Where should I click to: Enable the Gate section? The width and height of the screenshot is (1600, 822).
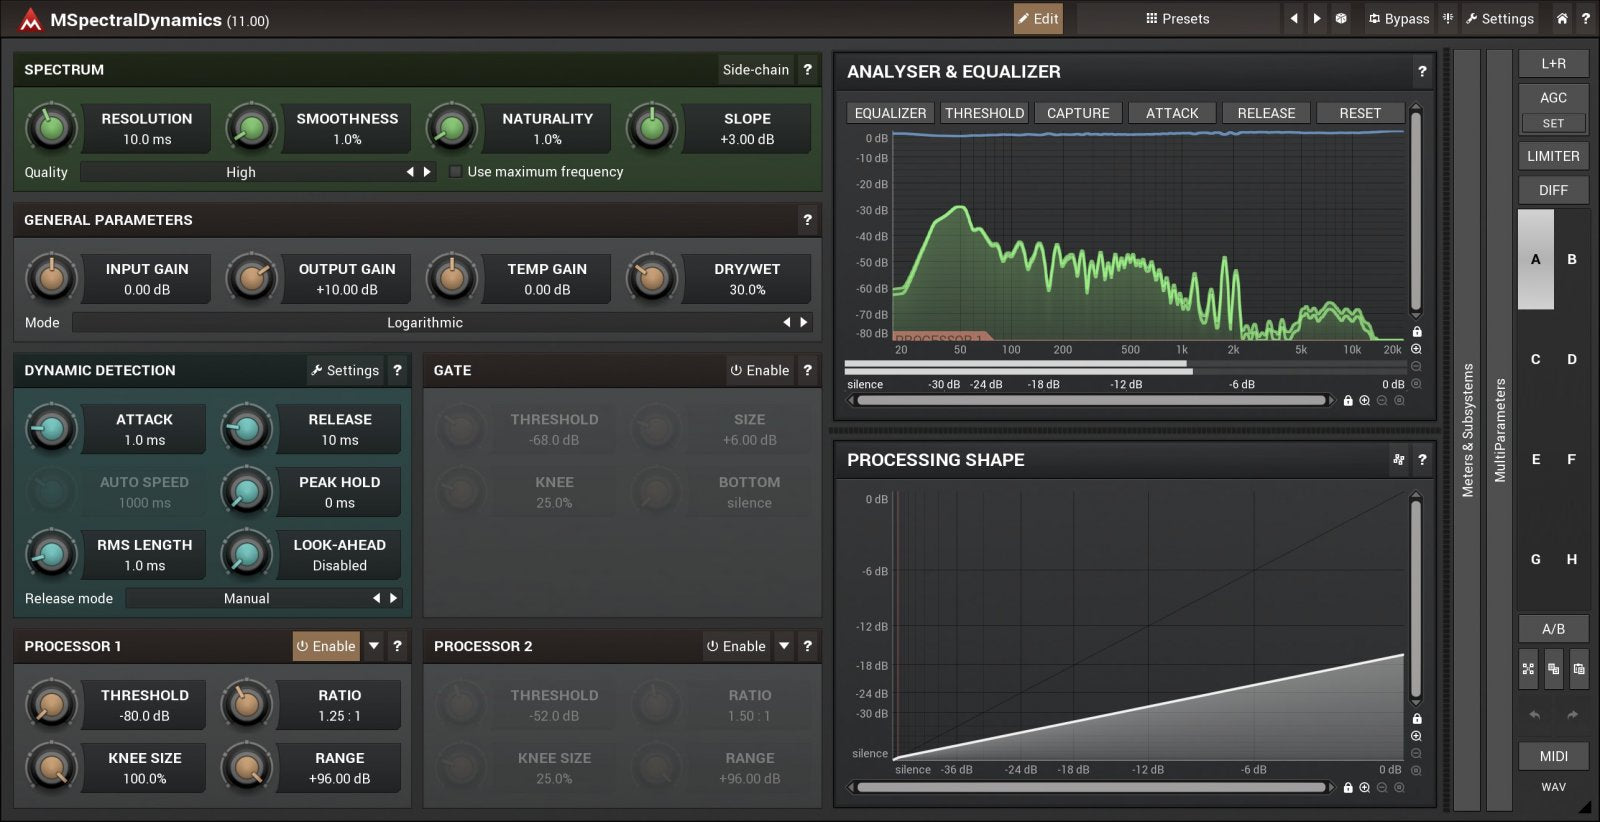760,370
